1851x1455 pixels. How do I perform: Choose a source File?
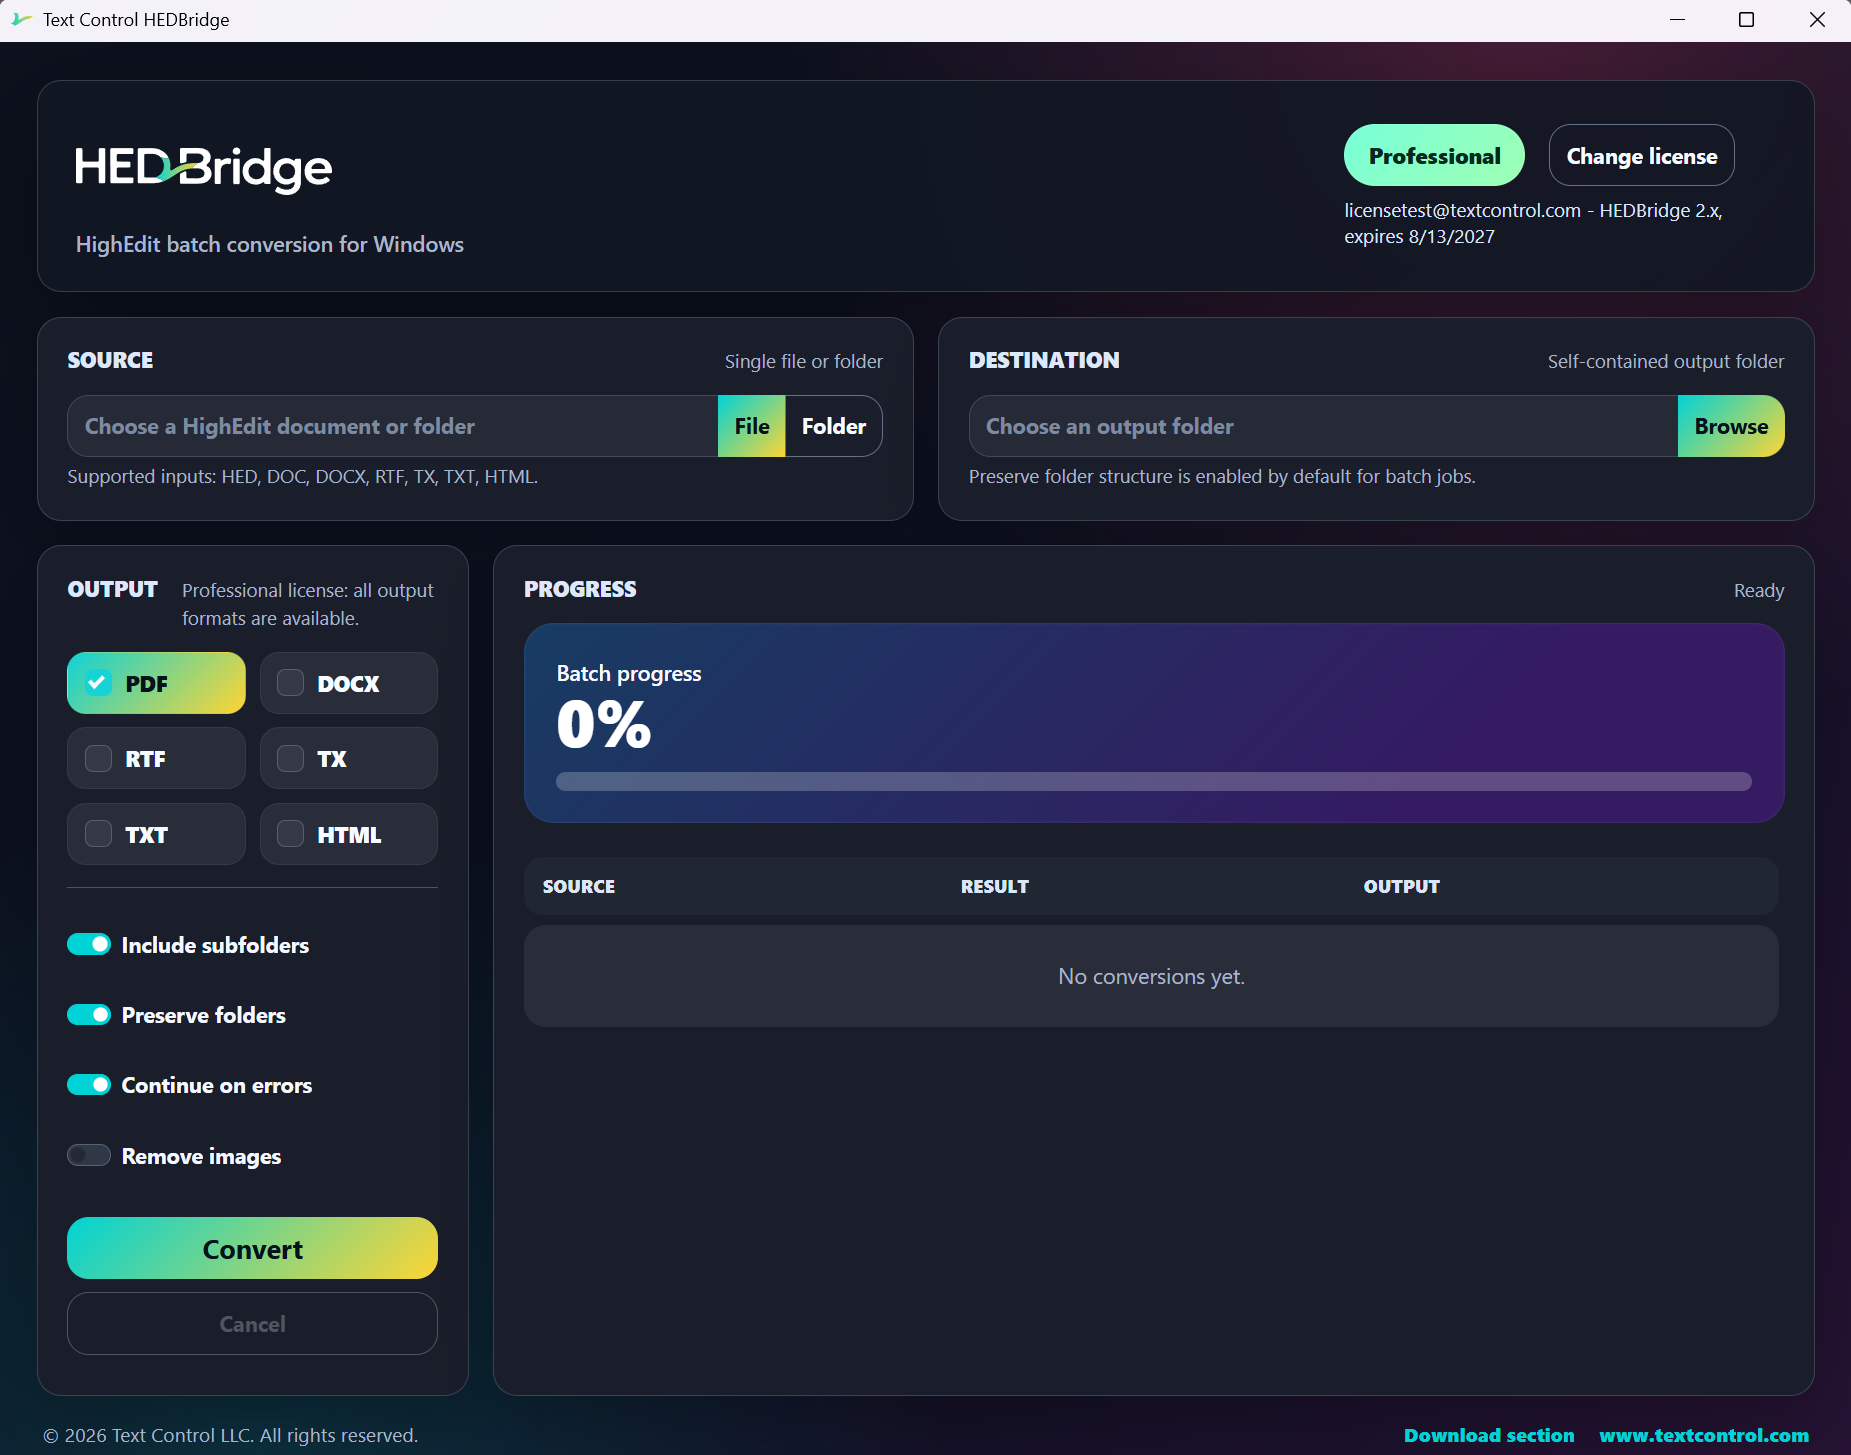(752, 426)
